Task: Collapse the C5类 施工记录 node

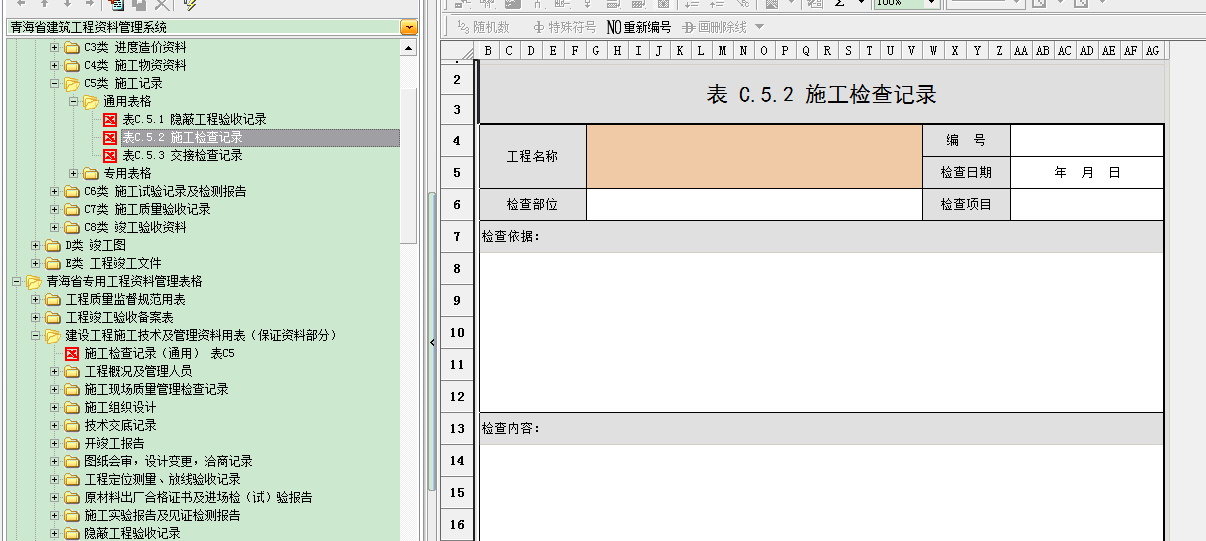Action: tap(55, 83)
